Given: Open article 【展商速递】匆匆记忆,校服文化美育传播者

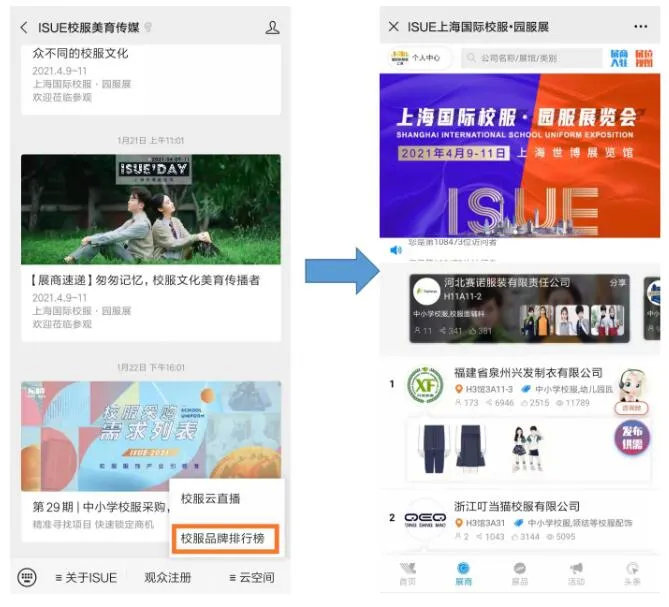Looking at the screenshot, I should pyautogui.click(x=145, y=280).
